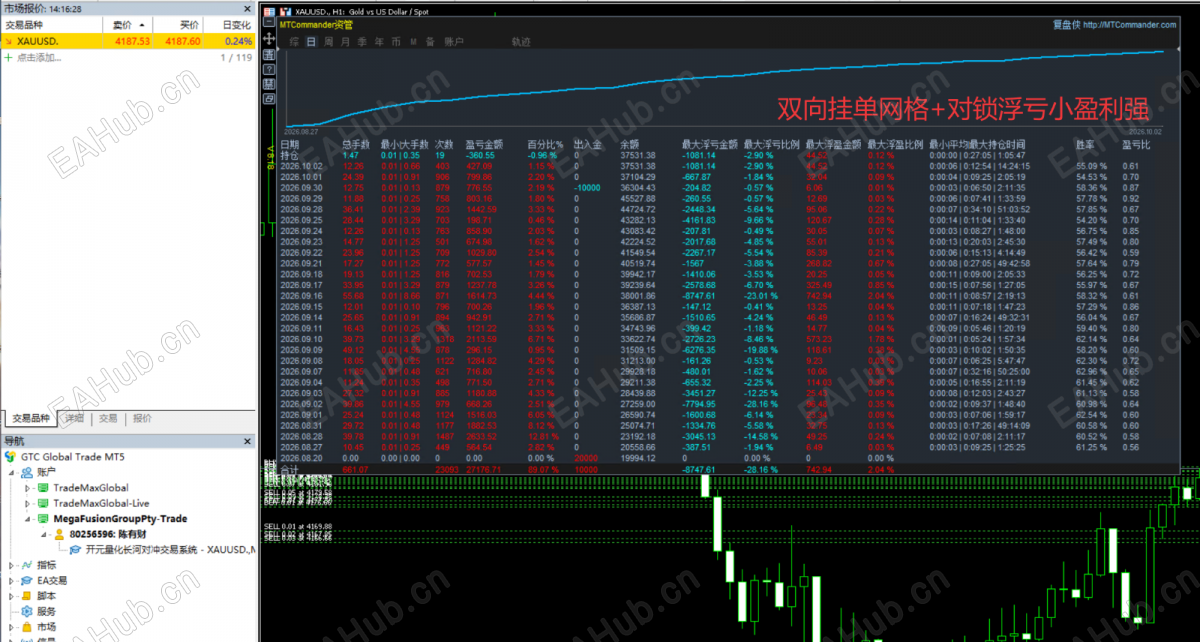Expand the TradeMaxGlobal account node
This screenshot has height=642, width=1200.
28,488
